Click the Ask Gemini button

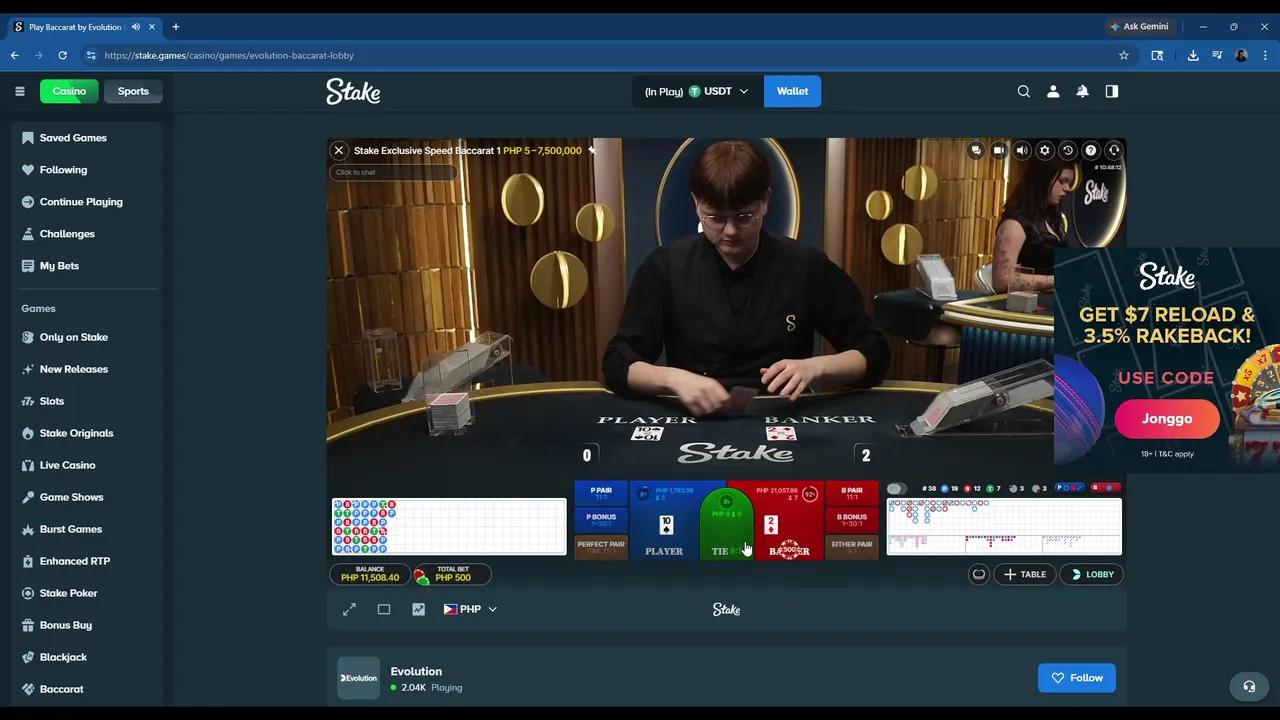1139,27
